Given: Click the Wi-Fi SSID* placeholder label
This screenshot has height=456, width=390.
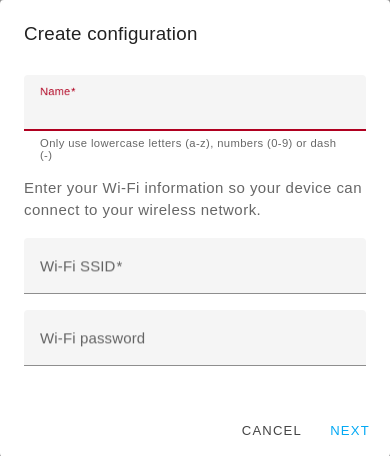Looking at the screenshot, I should click(81, 267).
